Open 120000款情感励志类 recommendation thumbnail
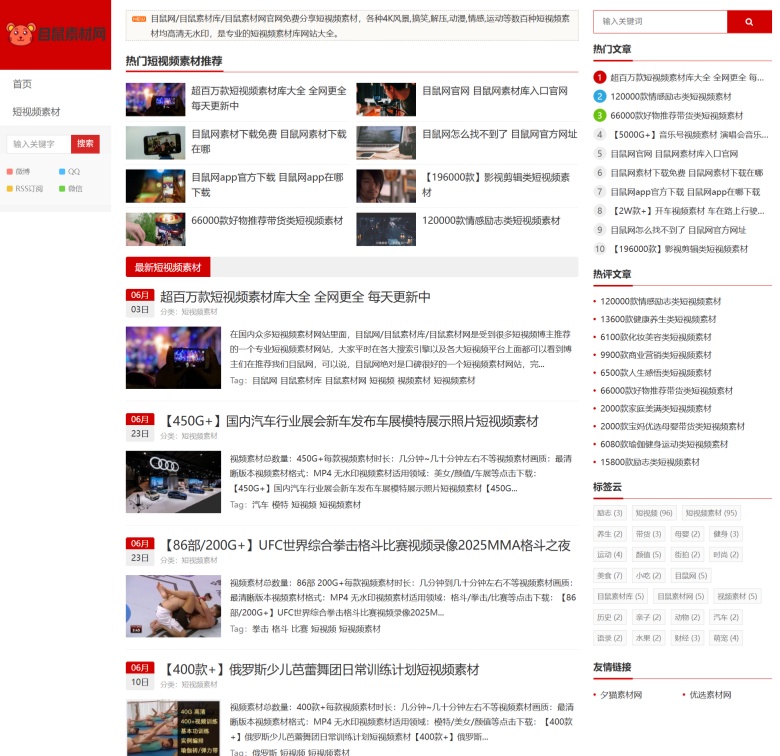Screen dimensions: 780x756 pos(386,229)
